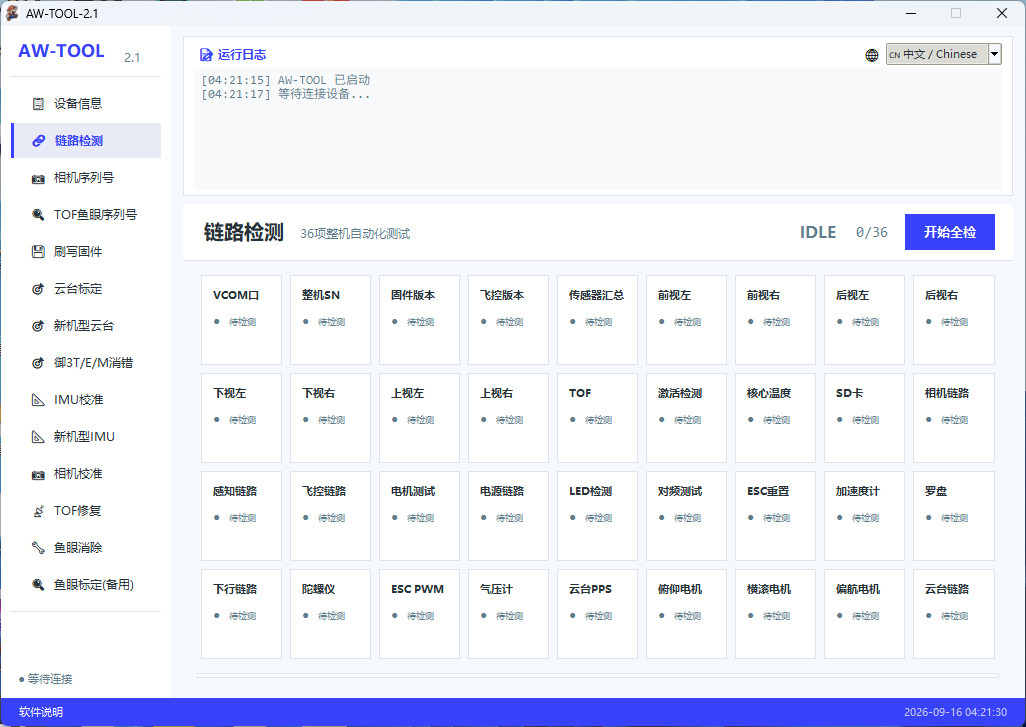Click the 偏航电机 test card
1026x727 pixels.
point(864,614)
